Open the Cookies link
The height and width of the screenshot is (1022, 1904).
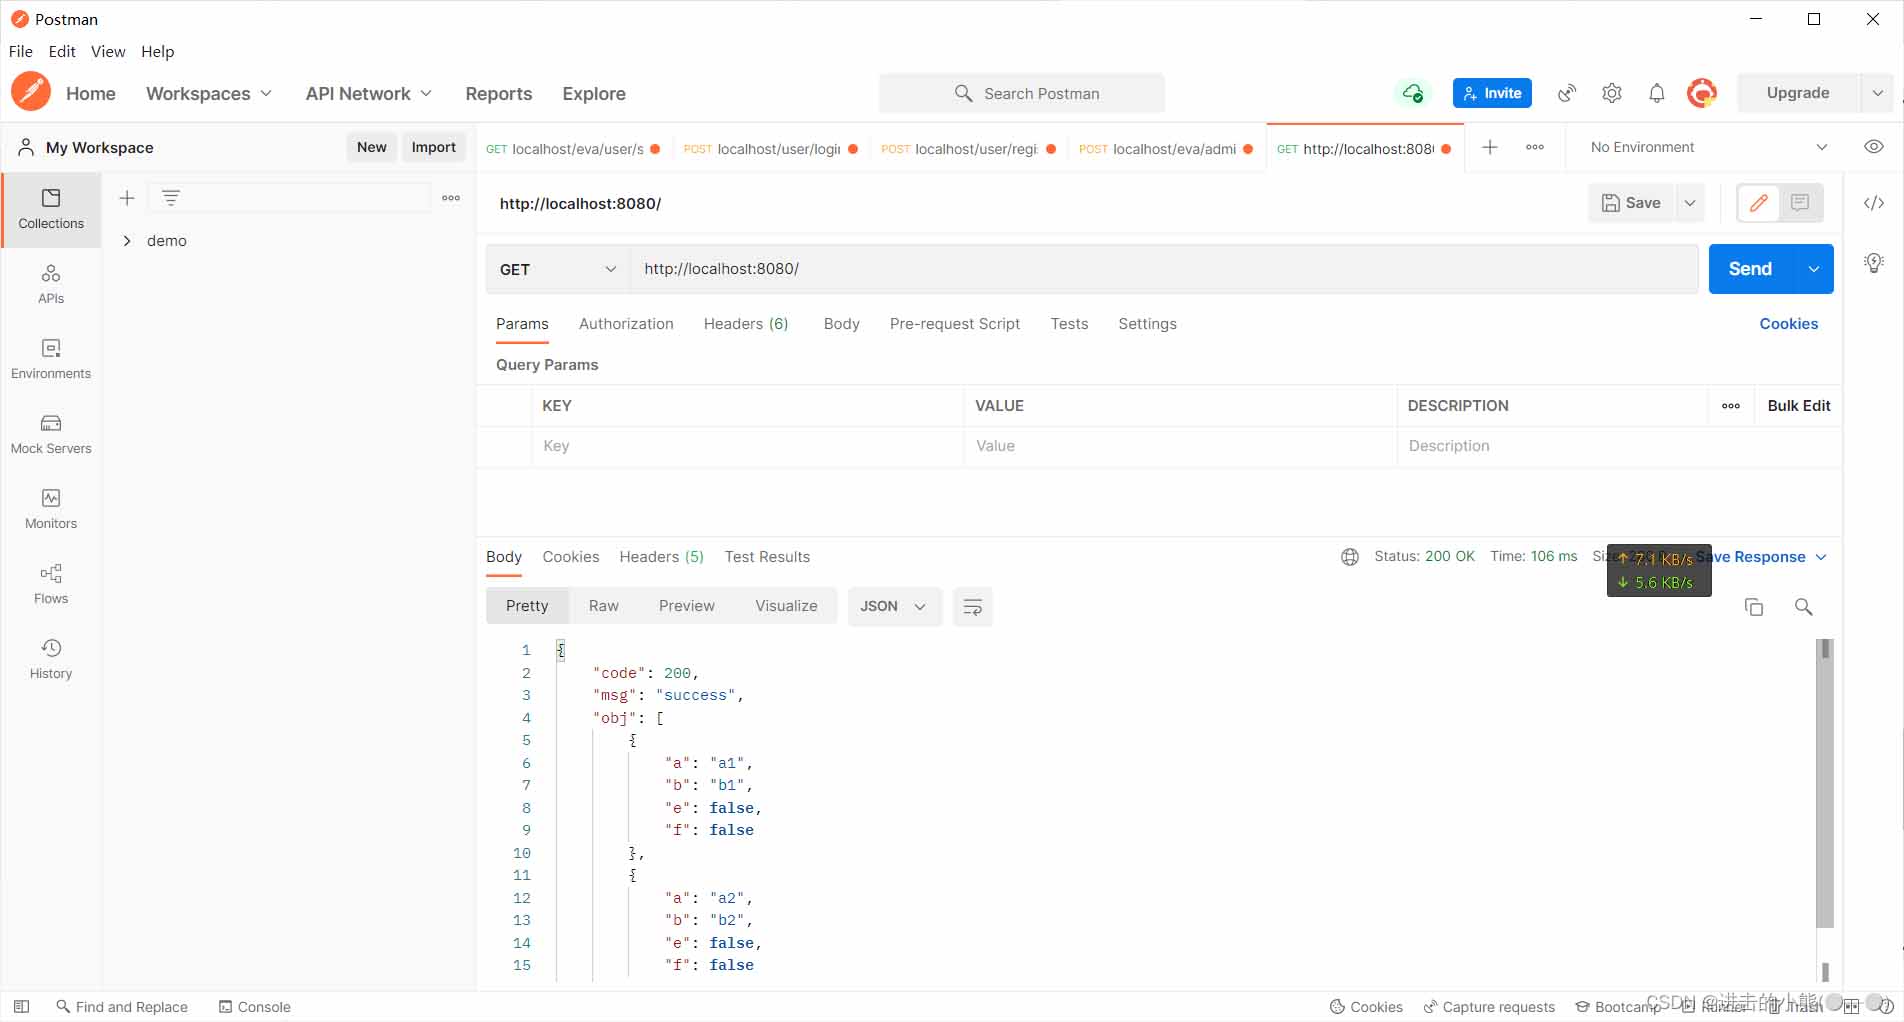(1788, 324)
